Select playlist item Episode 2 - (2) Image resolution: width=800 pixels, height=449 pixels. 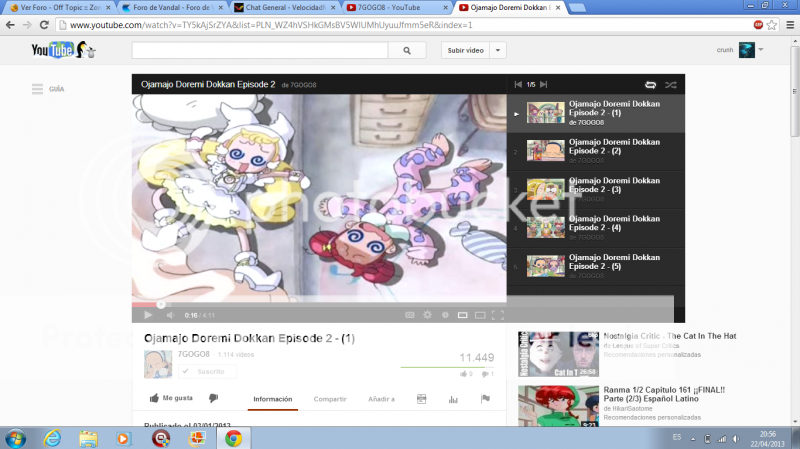tap(596, 152)
